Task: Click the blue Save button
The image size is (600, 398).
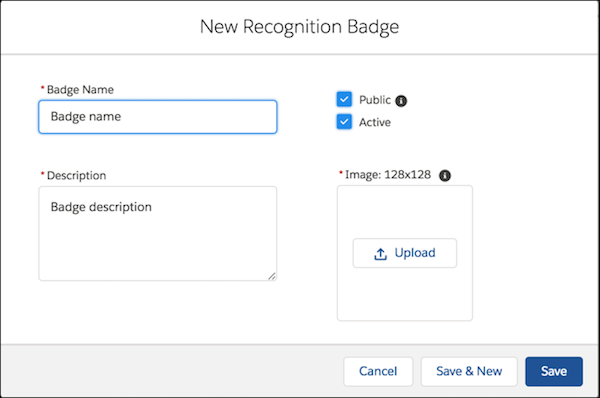Action: (x=554, y=371)
